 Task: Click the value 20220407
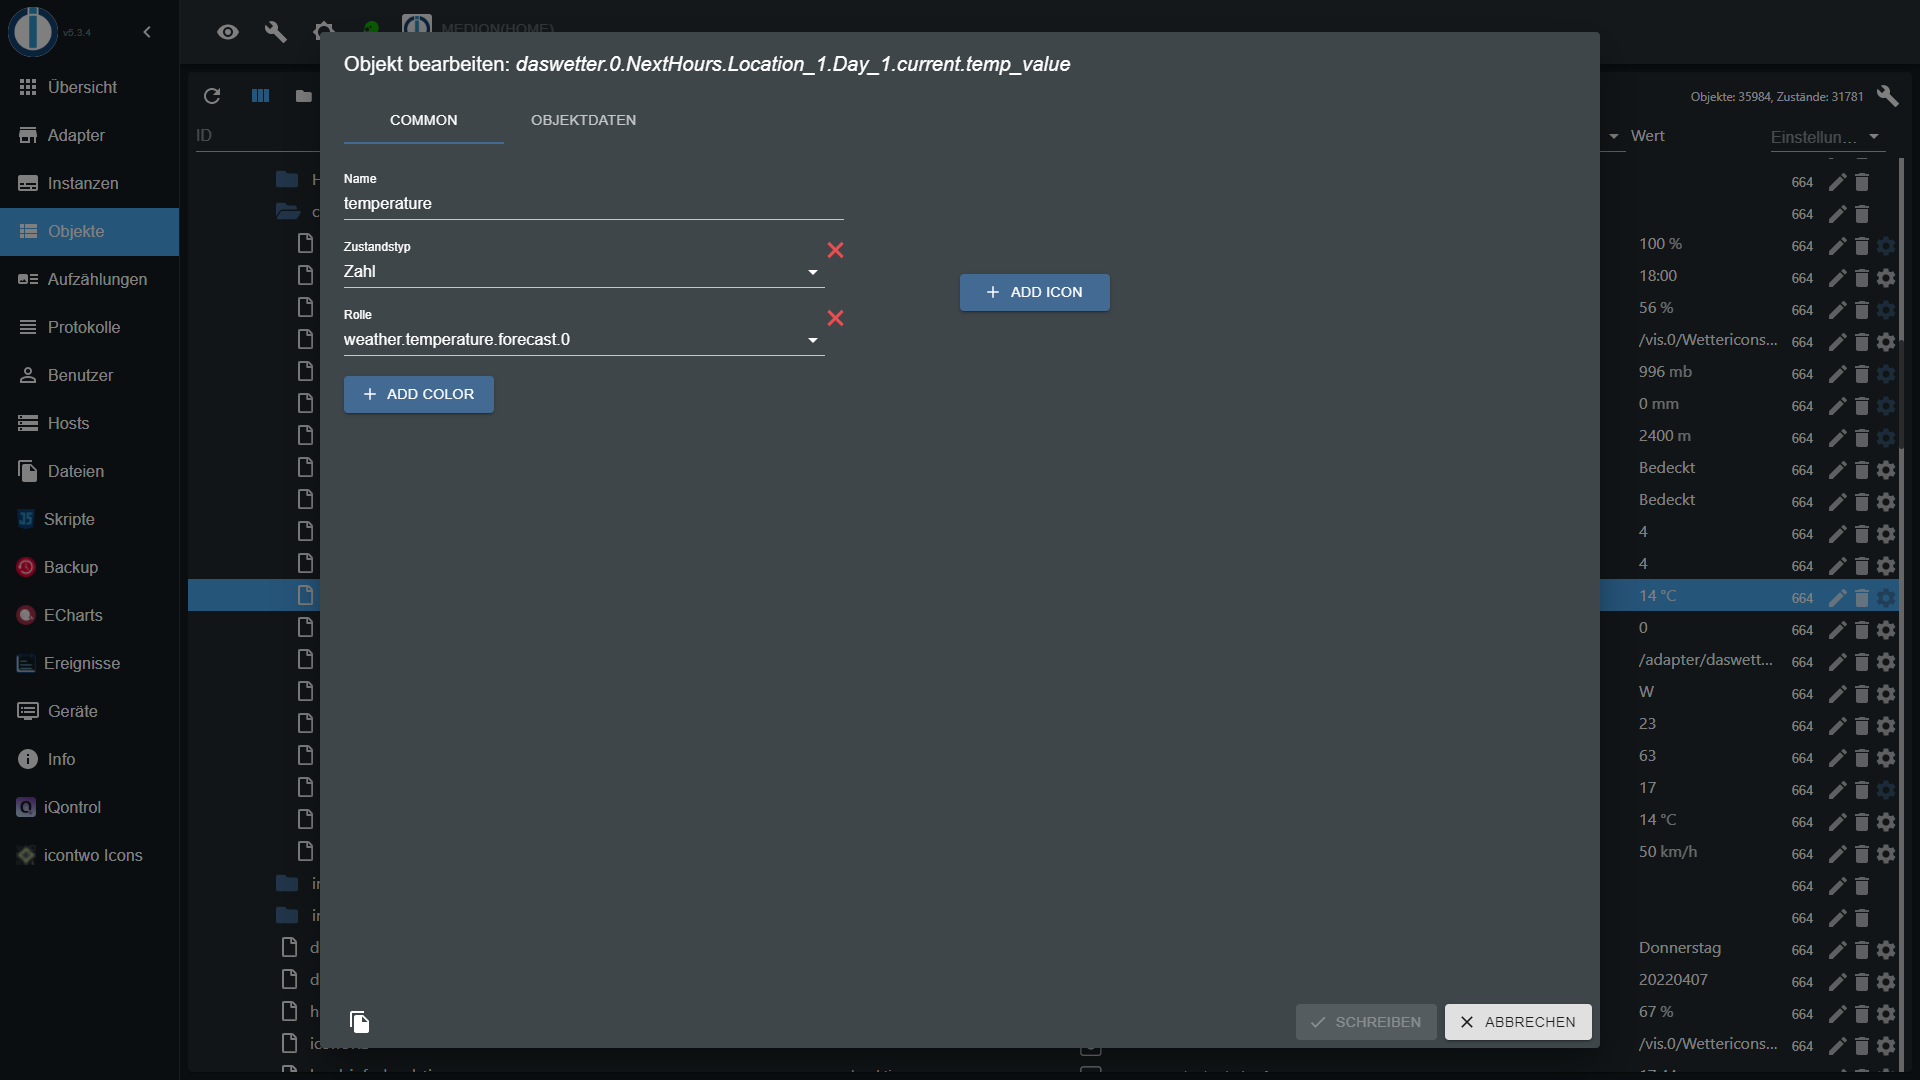pyautogui.click(x=1673, y=980)
